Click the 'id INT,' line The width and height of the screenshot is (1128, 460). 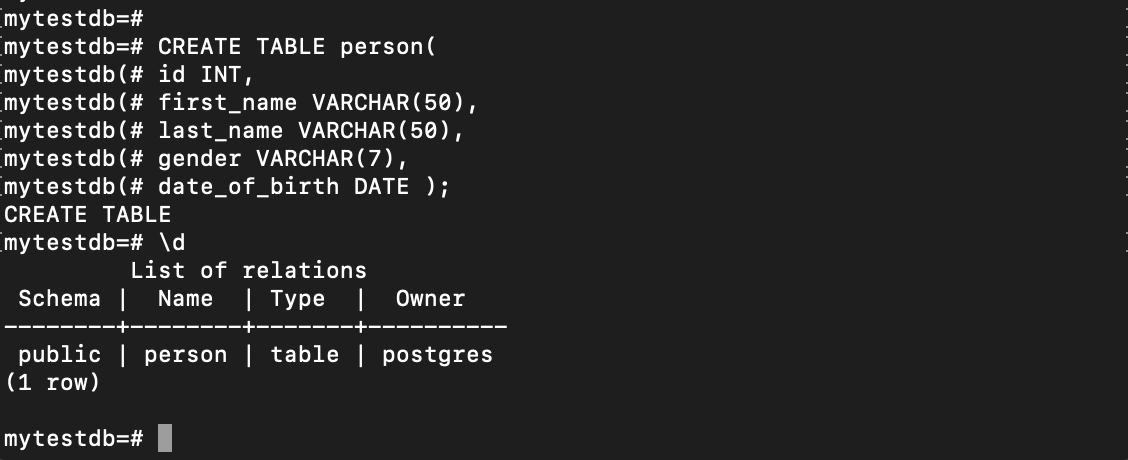206,75
